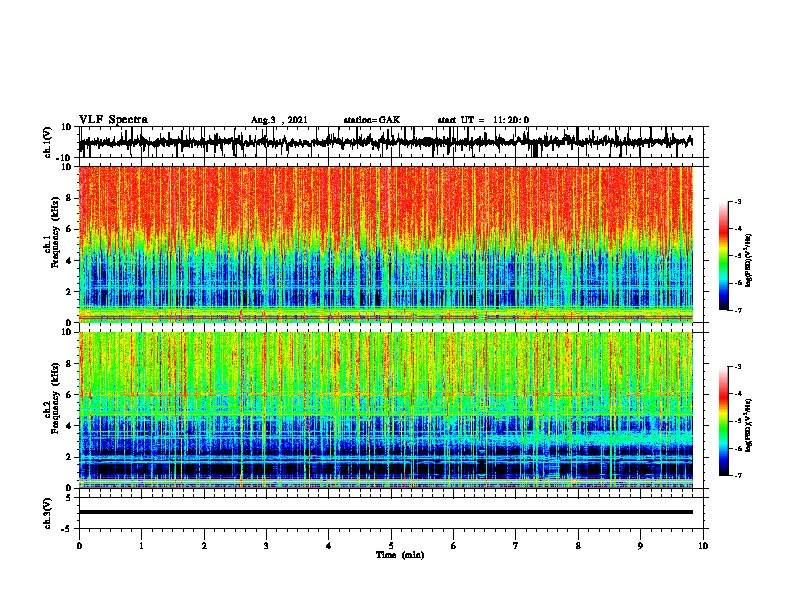This screenshot has width=792, height=612.
Task: Click the "5" tick on ch.3(V) axis
Action: tap(69, 498)
